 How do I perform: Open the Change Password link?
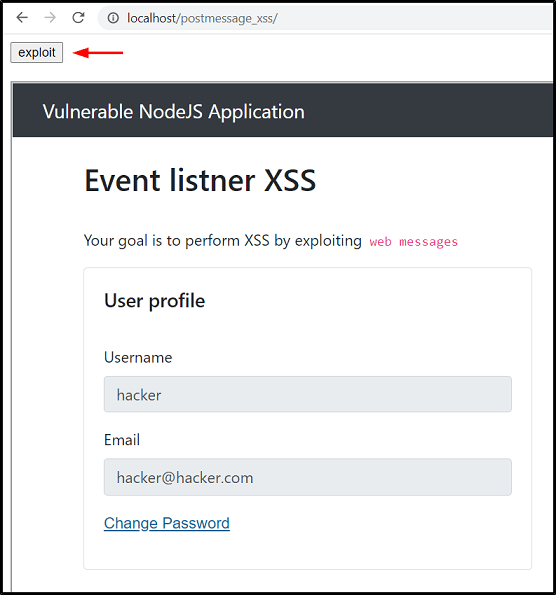tap(167, 523)
